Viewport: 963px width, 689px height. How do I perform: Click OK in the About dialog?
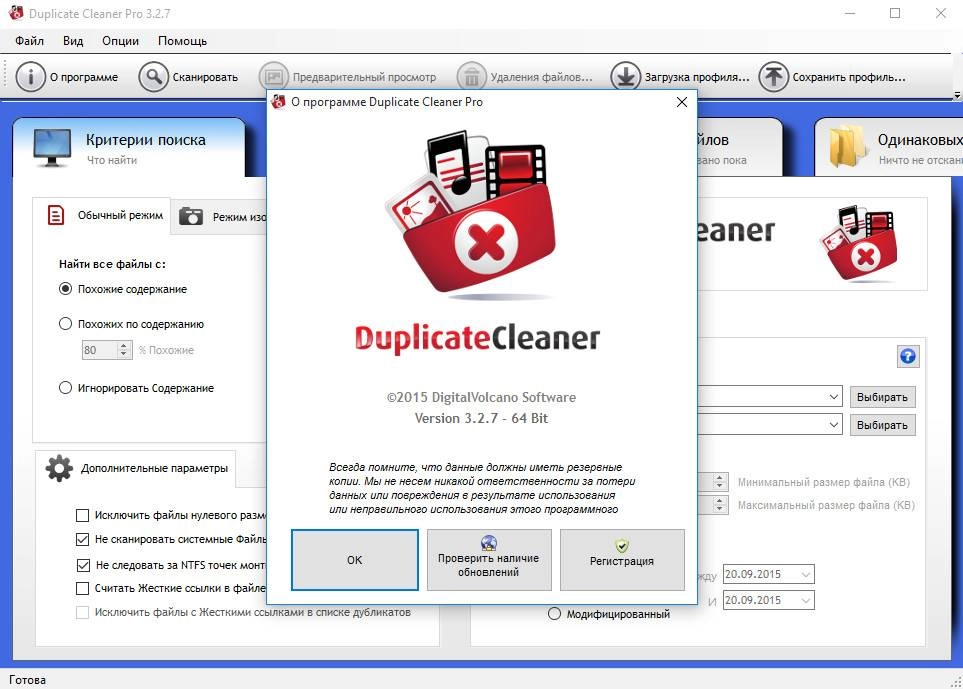[x=354, y=560]
